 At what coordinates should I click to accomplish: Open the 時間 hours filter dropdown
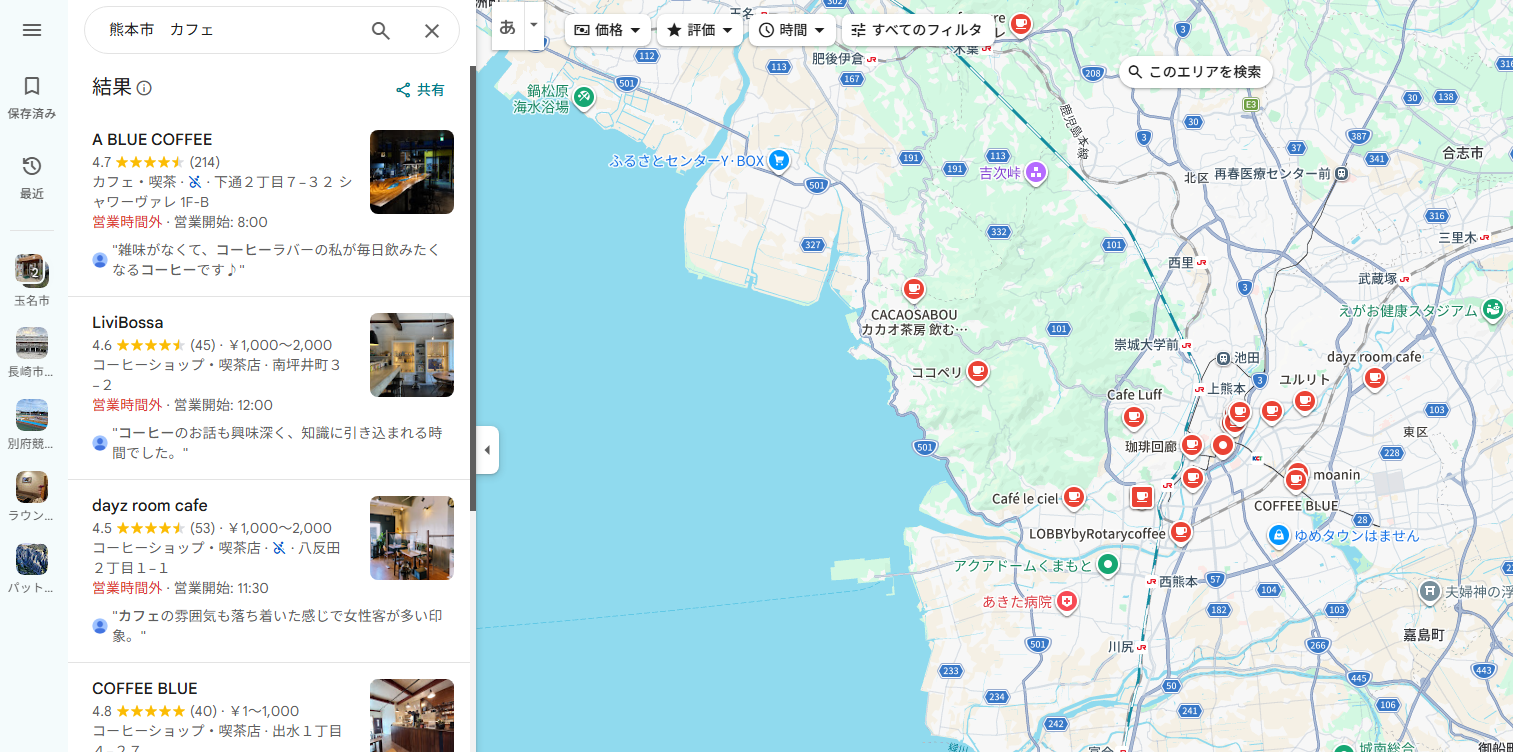coord(792,30)
